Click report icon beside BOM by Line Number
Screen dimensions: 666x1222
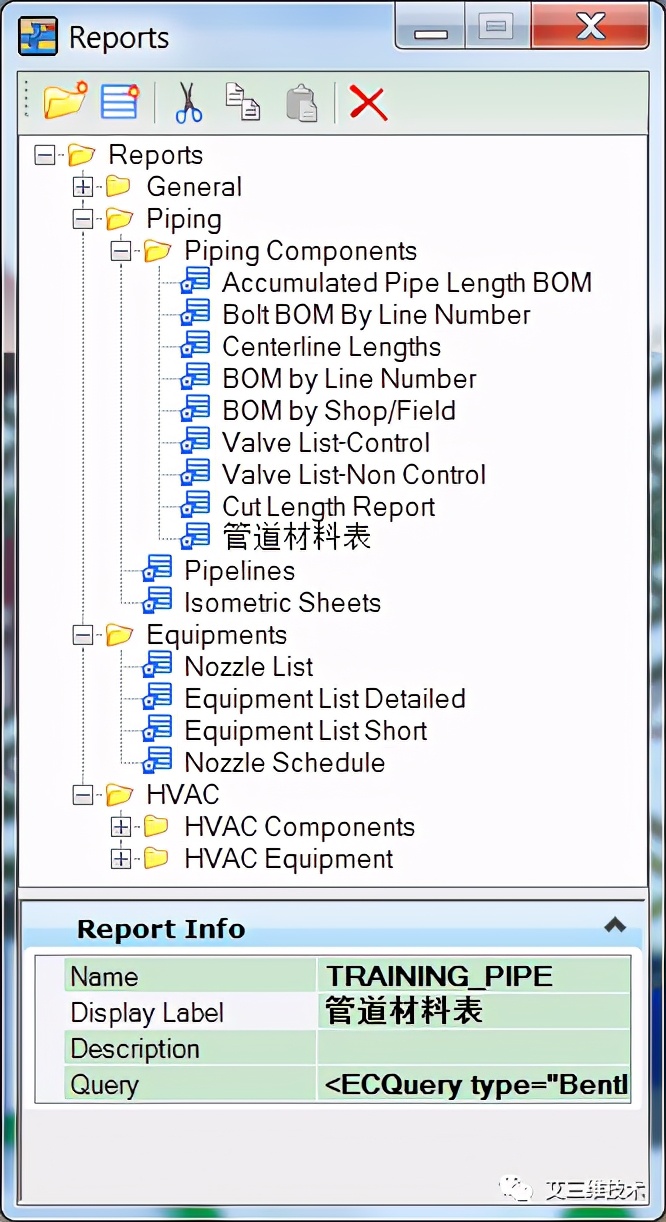[196, 378]
